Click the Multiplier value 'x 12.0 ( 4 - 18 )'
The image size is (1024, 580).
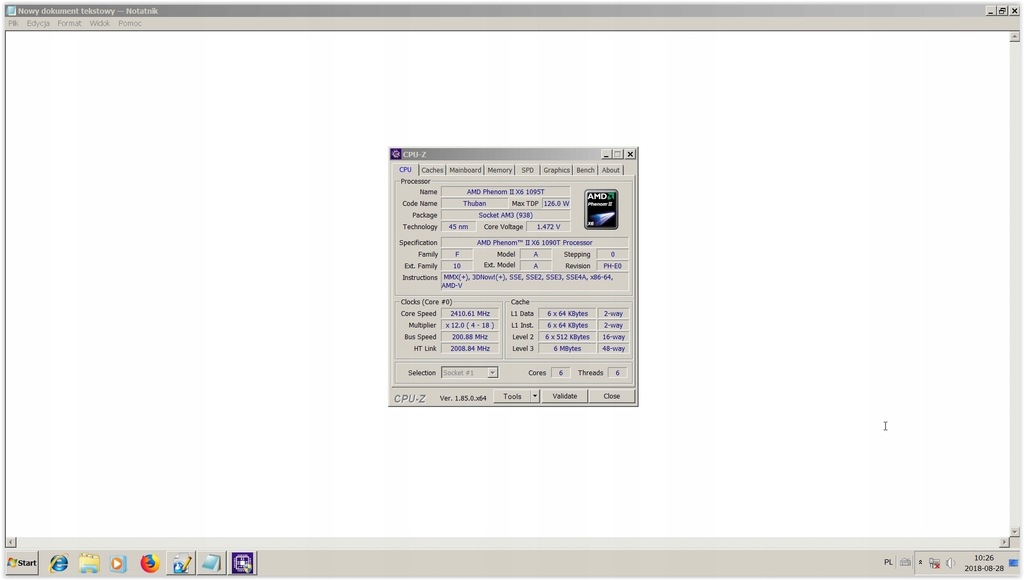point(470,325)
